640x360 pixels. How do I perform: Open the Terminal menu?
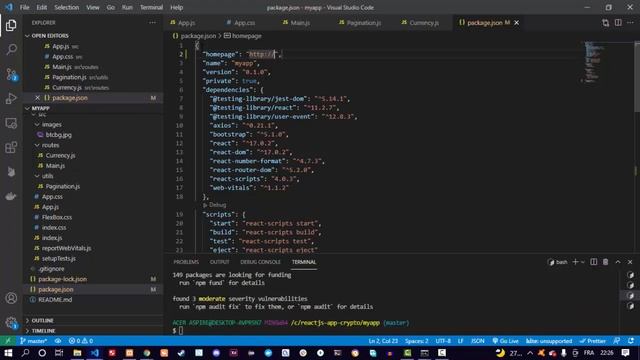[x=151, y=7]
